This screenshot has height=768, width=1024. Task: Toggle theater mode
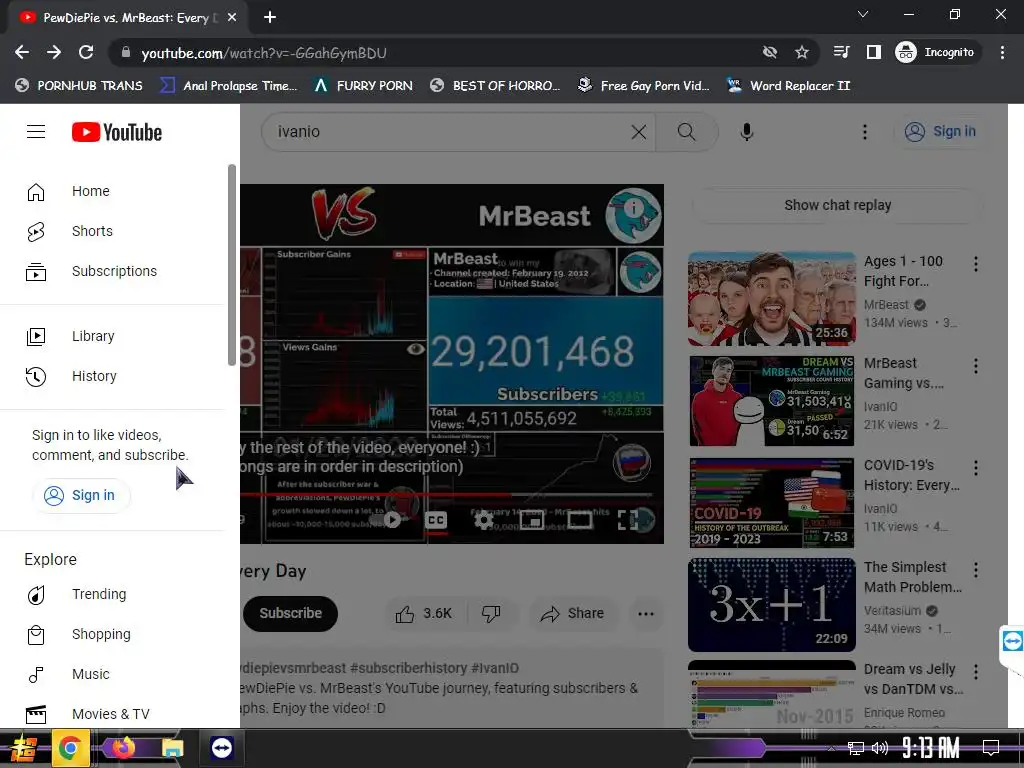click(x=579, y=520)
